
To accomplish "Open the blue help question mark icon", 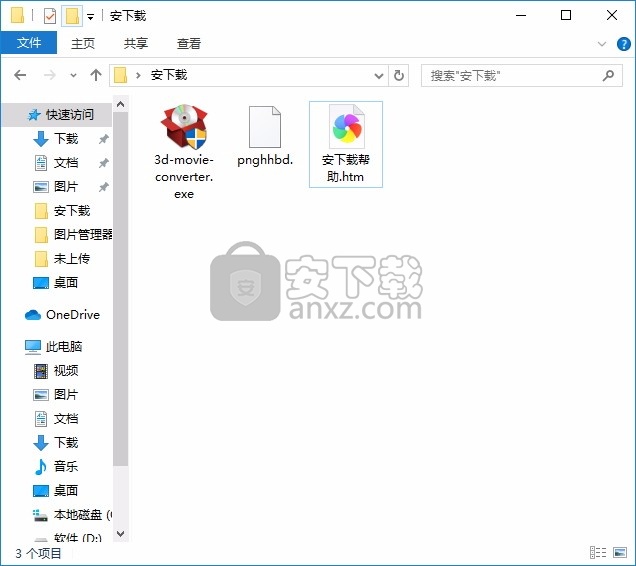I will (623, 43).
